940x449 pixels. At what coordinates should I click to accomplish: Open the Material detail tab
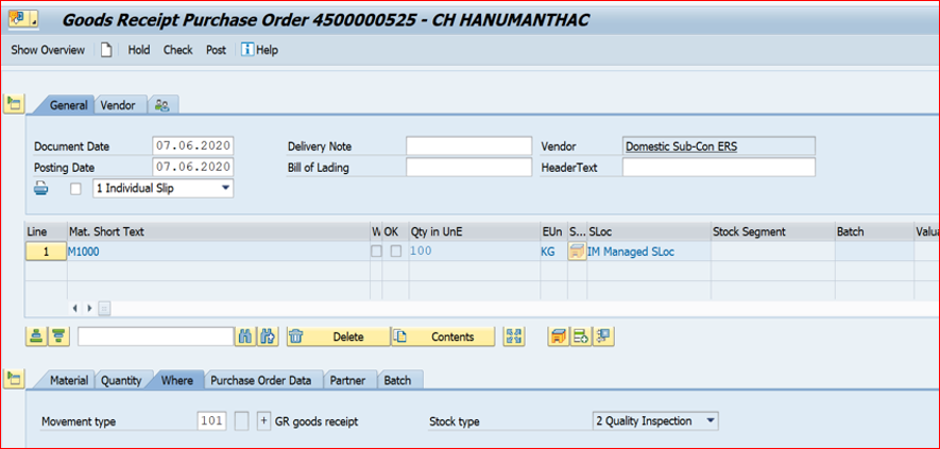(x=69, y=380)
